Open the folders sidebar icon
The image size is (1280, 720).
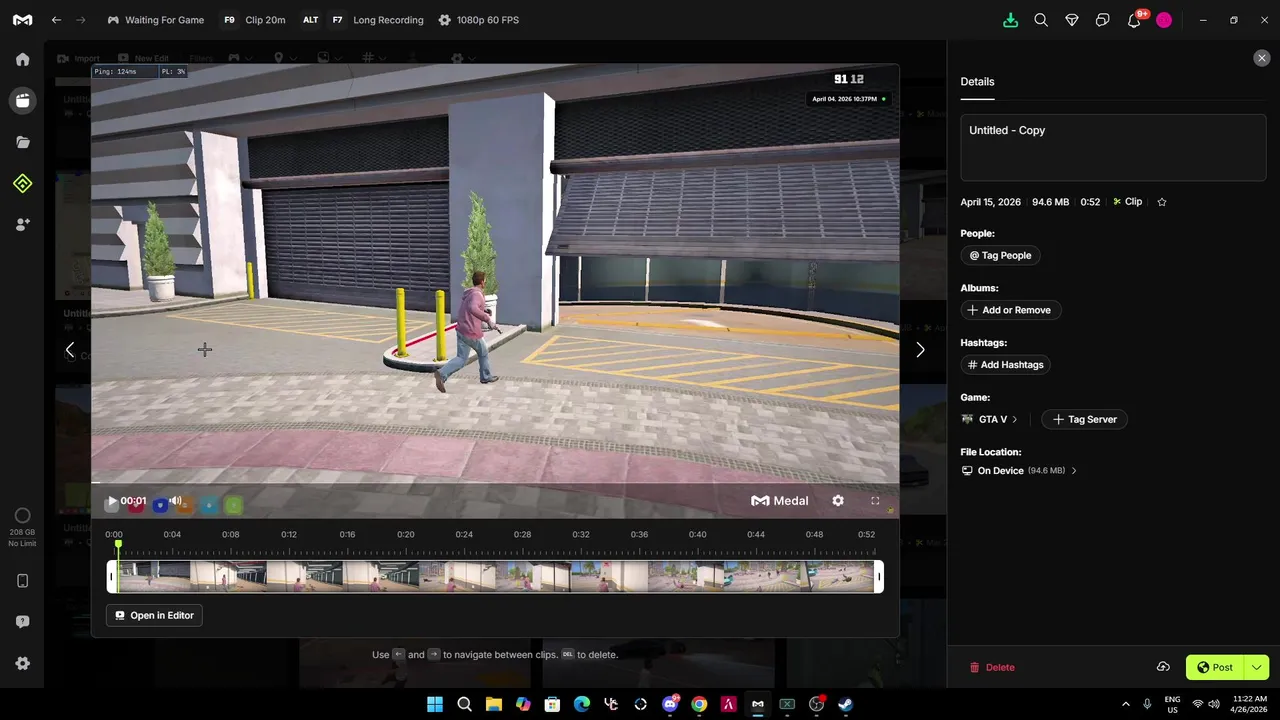coord(22,142)
